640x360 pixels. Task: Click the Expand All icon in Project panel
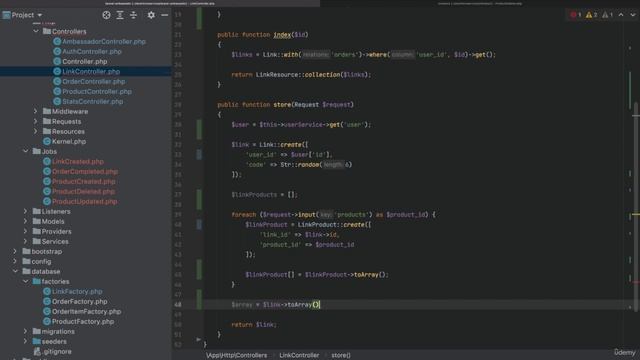[120, 15]
